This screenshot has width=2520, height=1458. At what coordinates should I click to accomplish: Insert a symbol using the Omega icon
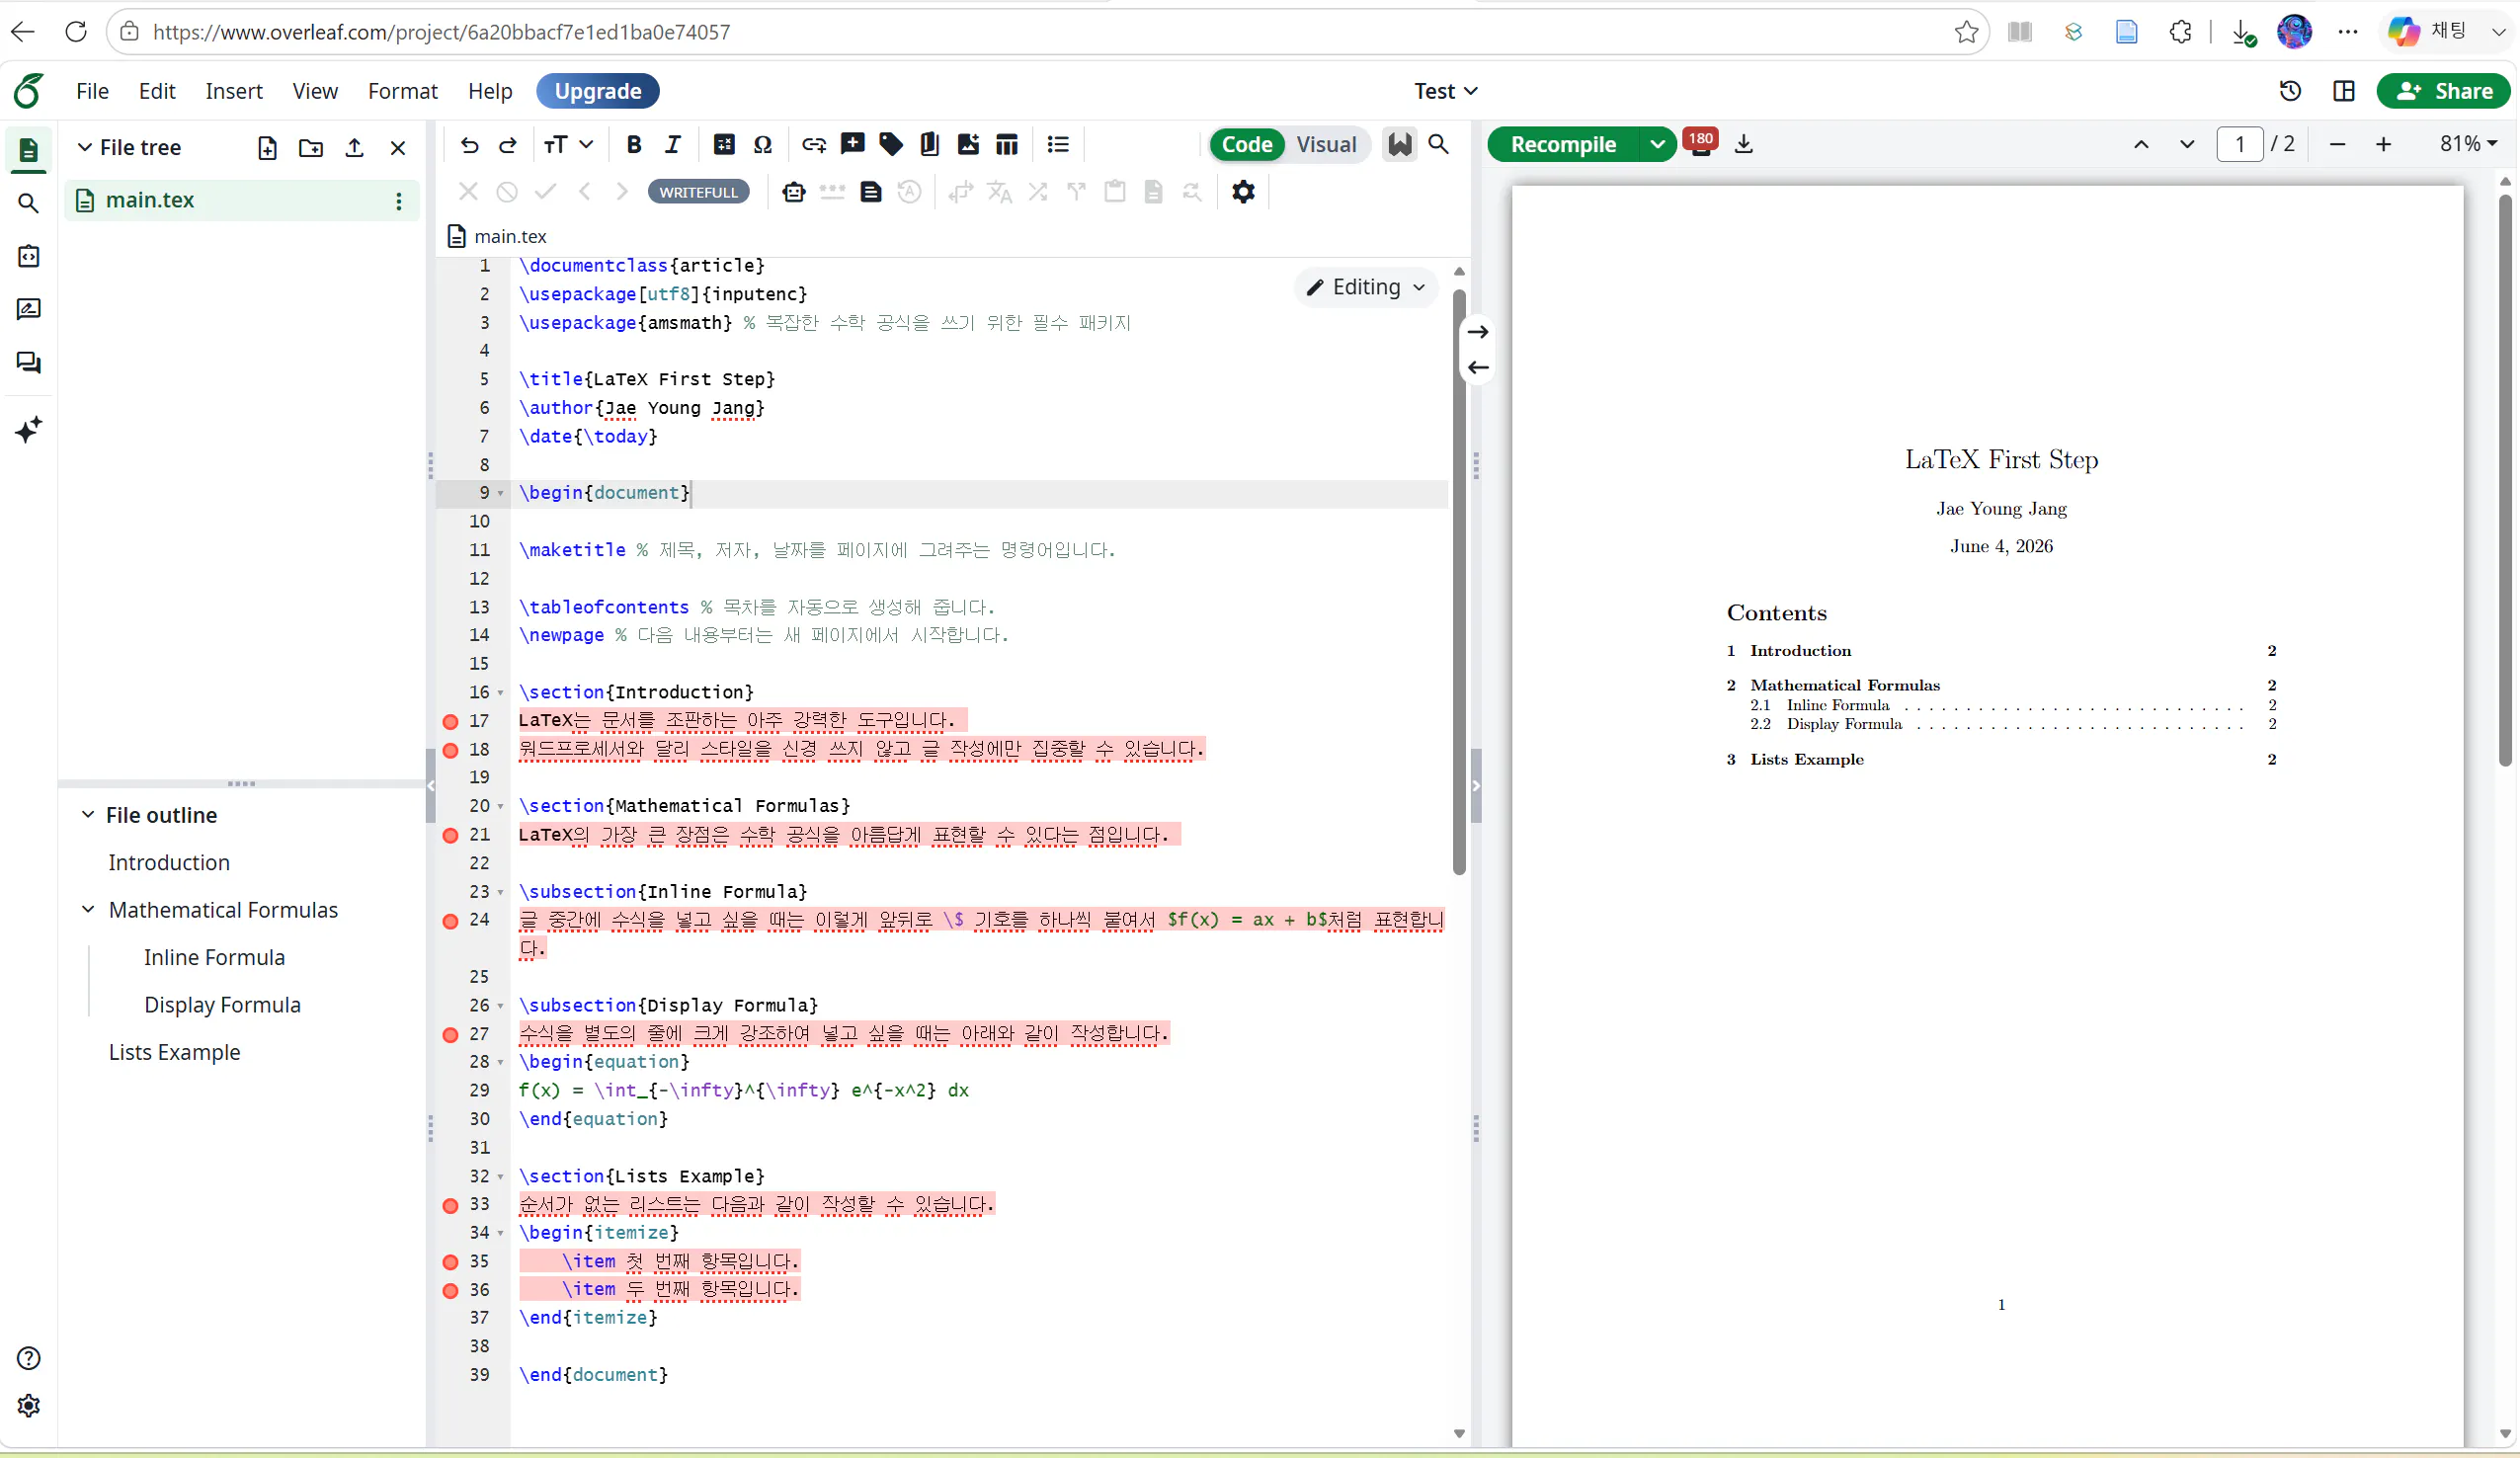point(763,145)
